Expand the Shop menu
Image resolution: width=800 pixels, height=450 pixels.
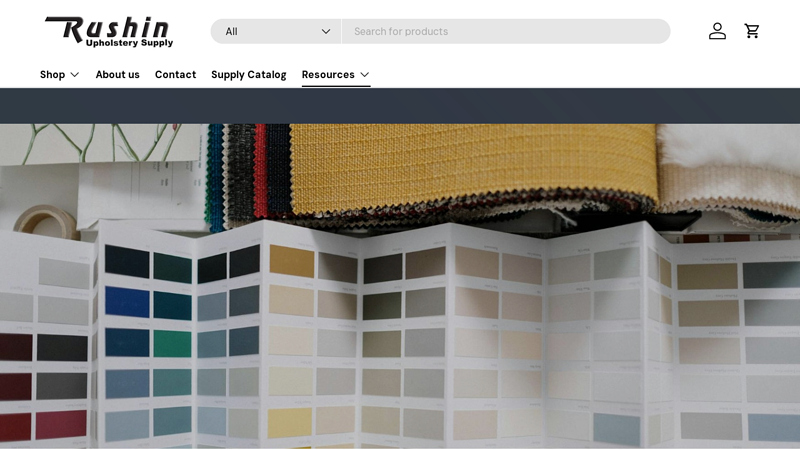(60, 74)
